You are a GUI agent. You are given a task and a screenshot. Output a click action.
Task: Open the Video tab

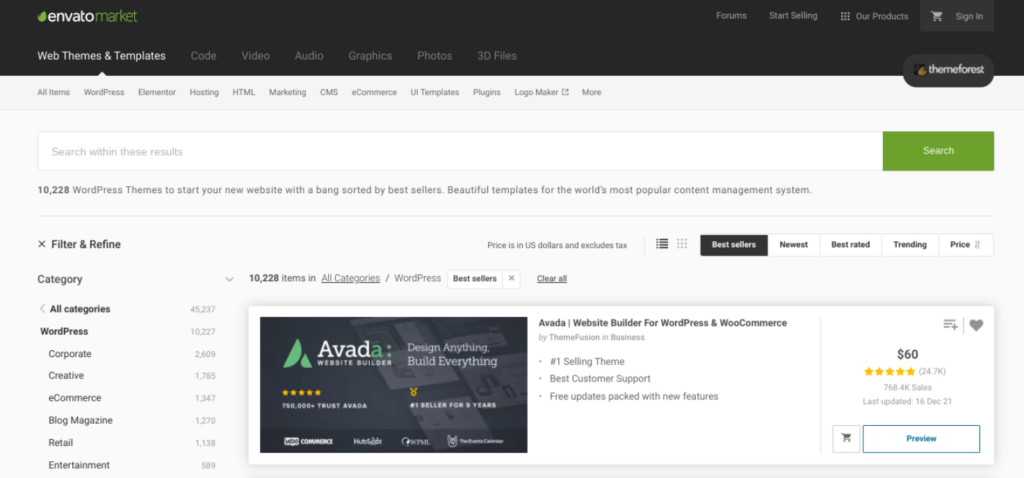pyautogui.click(x=255, y=56)
